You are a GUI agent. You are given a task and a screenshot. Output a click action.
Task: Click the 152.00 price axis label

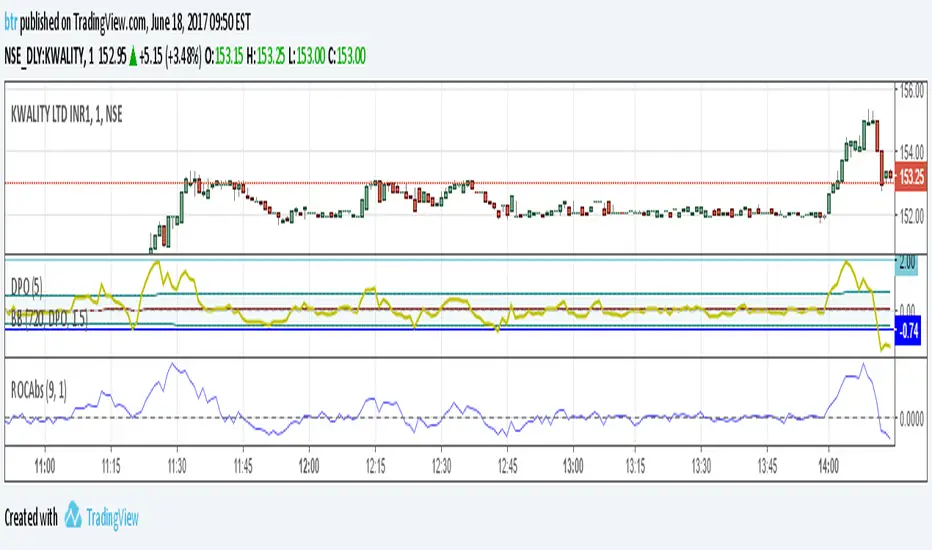coord(909,214)
